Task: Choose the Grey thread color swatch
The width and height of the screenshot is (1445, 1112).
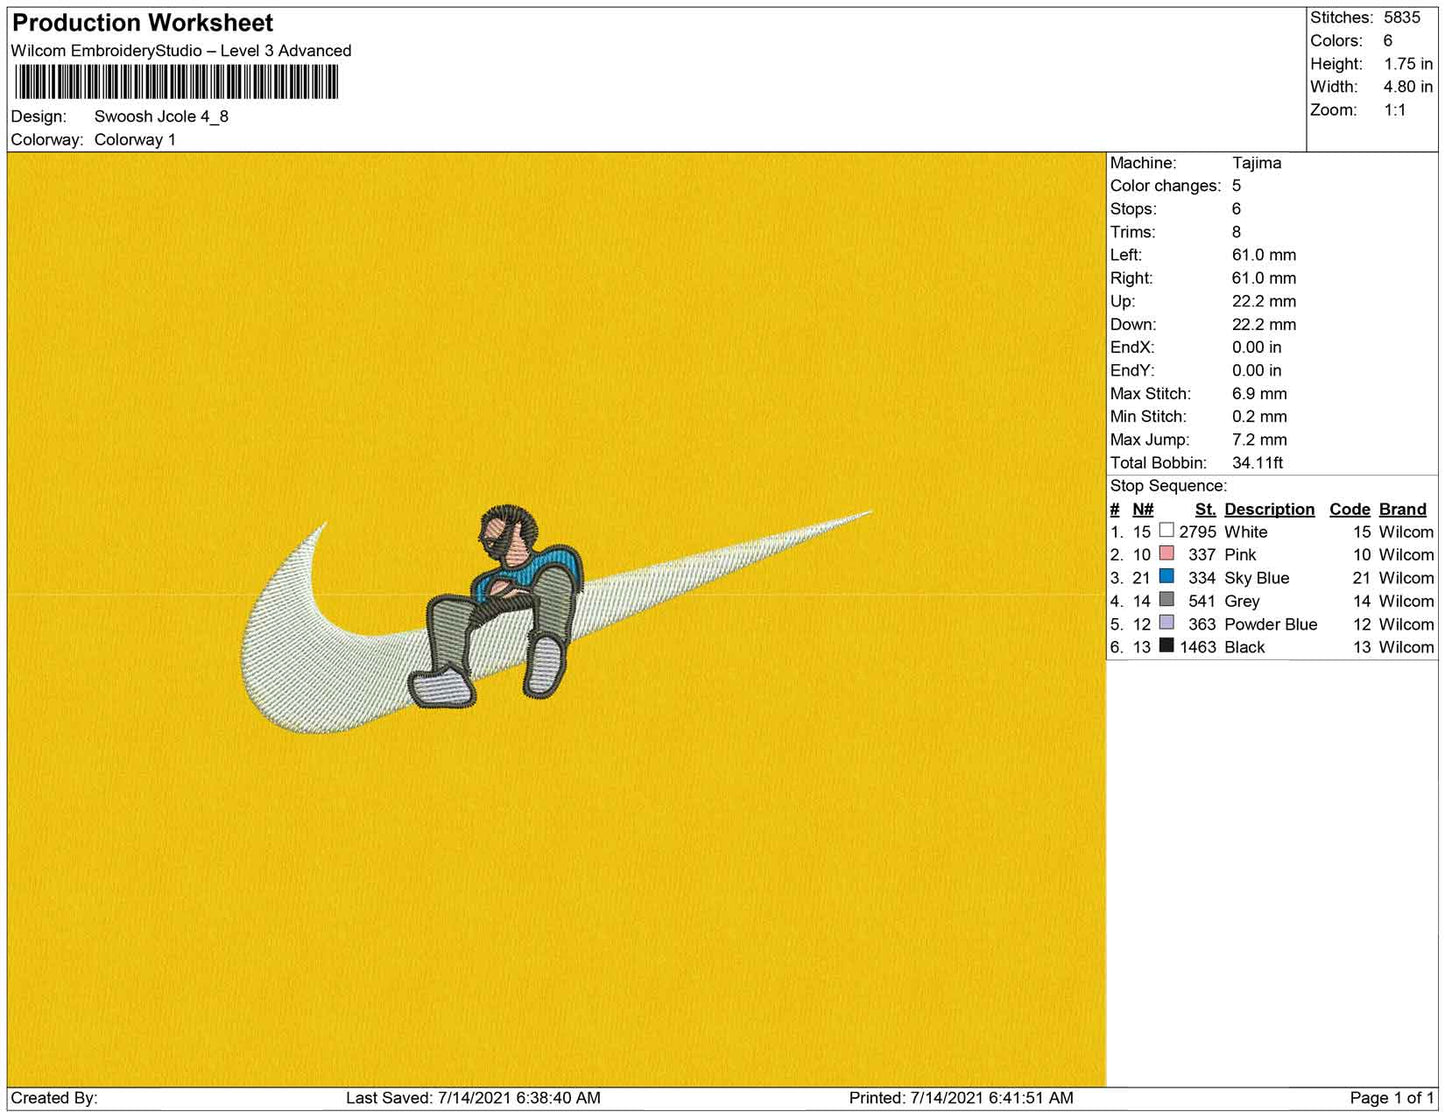Action: coord(1166,600)
